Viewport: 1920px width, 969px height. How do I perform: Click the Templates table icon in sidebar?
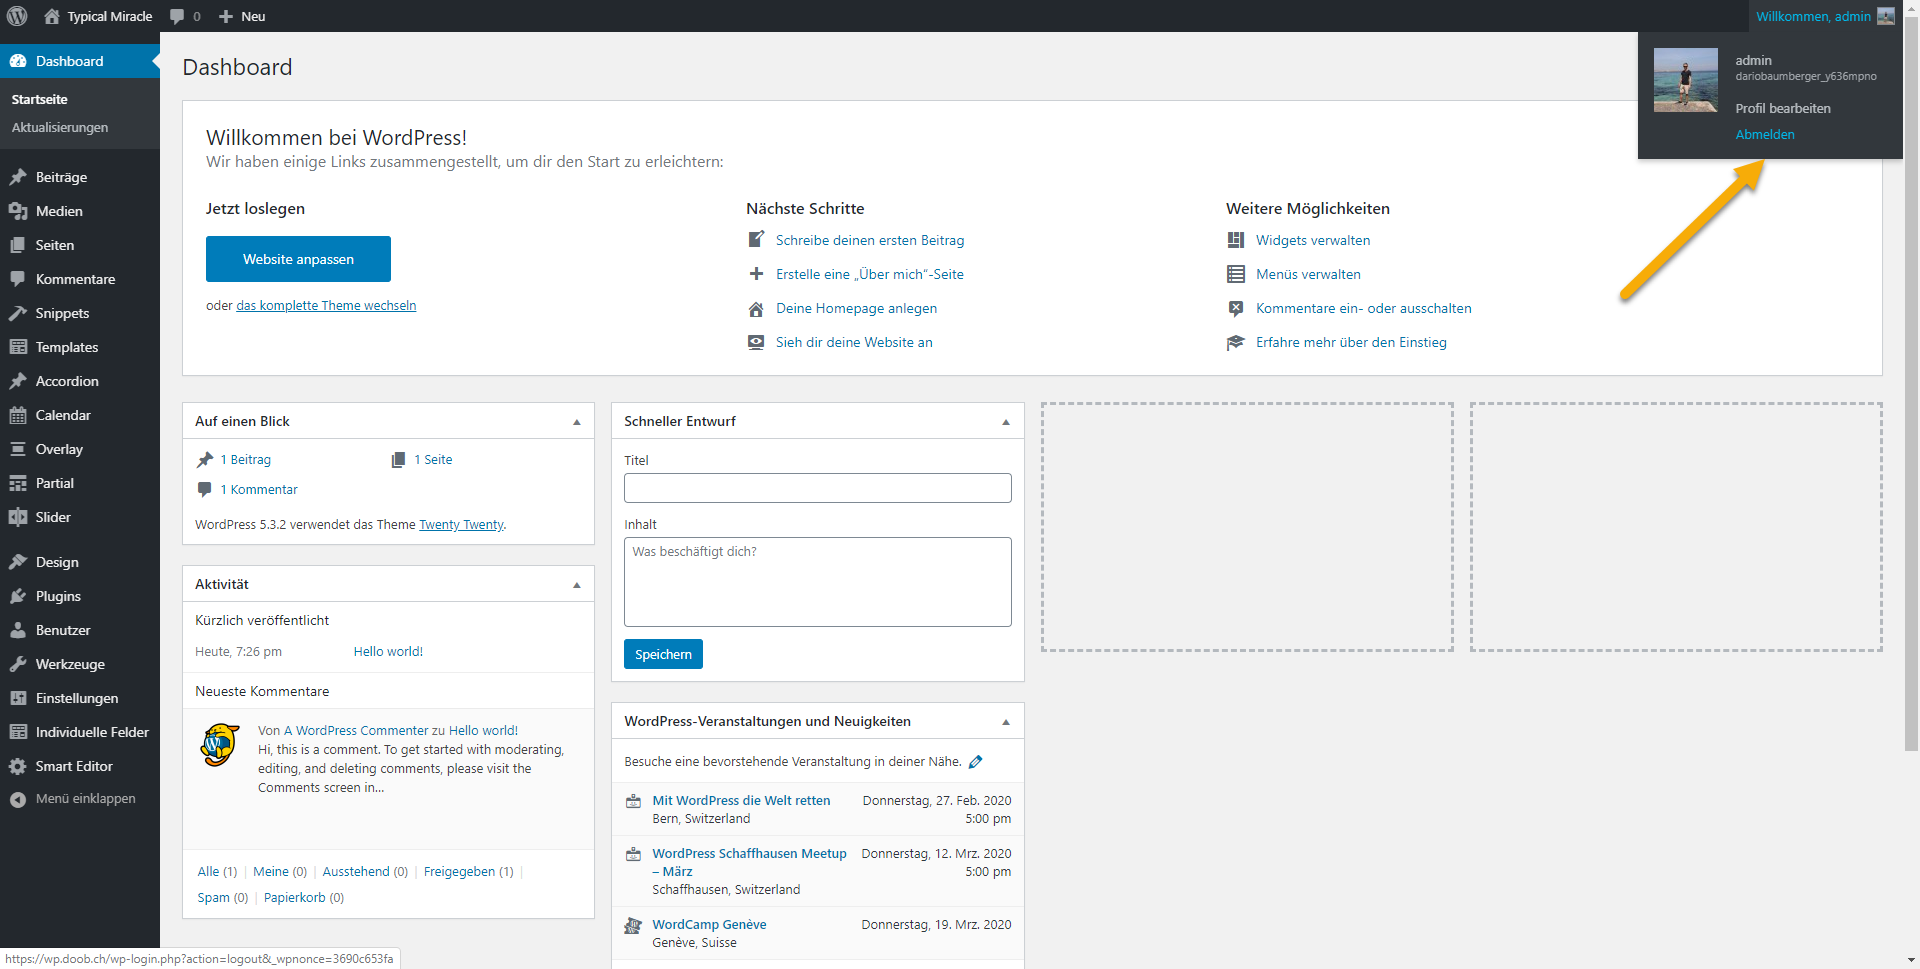tap(18, 347)
